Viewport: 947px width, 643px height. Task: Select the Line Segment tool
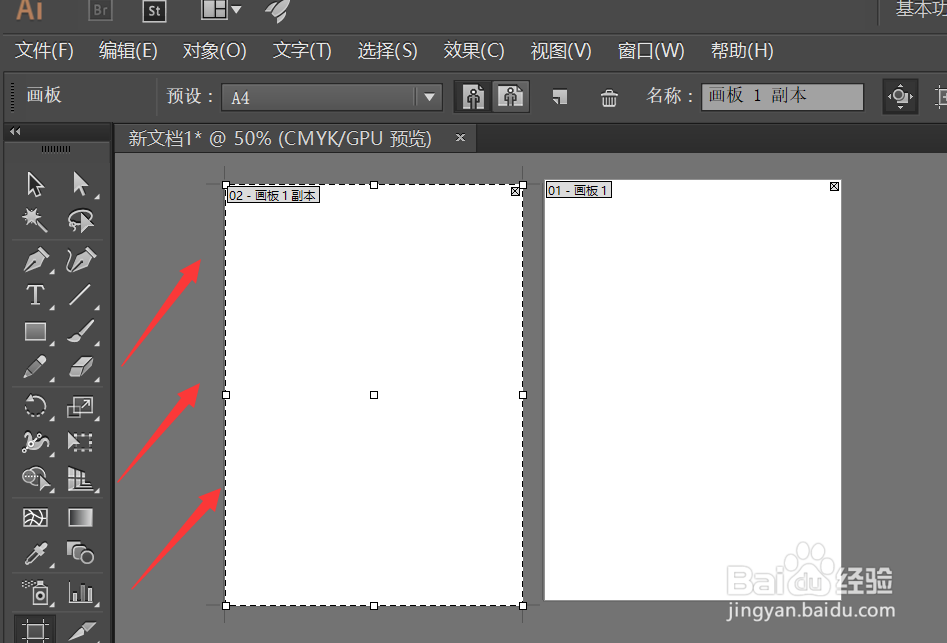coord(80,295)
